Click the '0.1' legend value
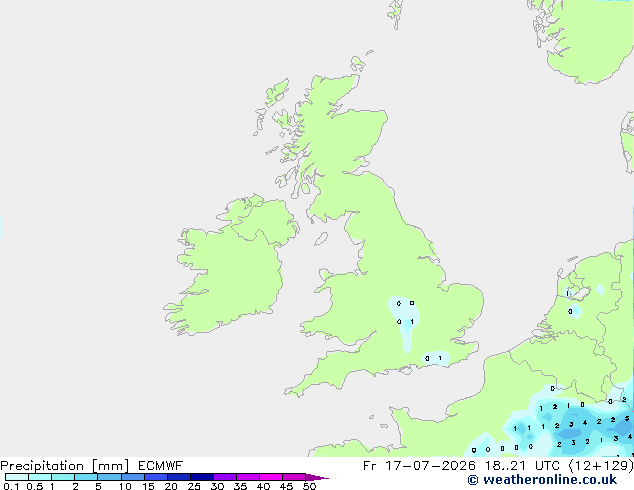The width and height of the screenshot is (634, 490). click(x=11, y=486)
